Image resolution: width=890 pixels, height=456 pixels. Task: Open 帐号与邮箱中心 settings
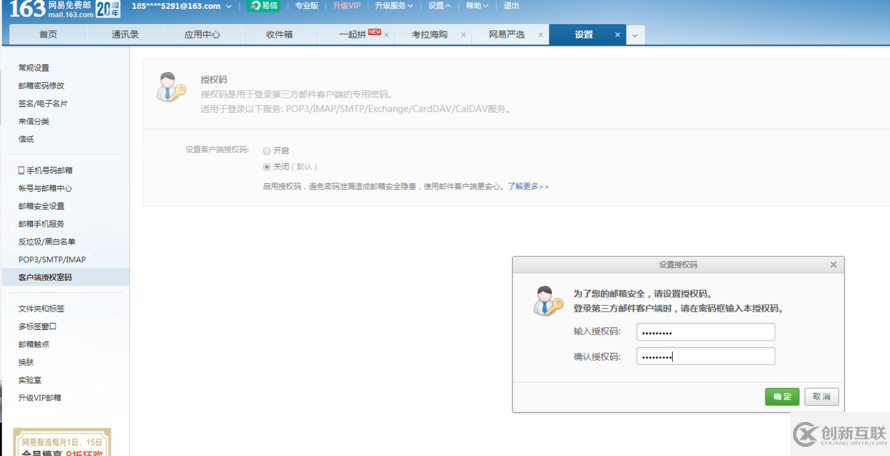point(45,188)
